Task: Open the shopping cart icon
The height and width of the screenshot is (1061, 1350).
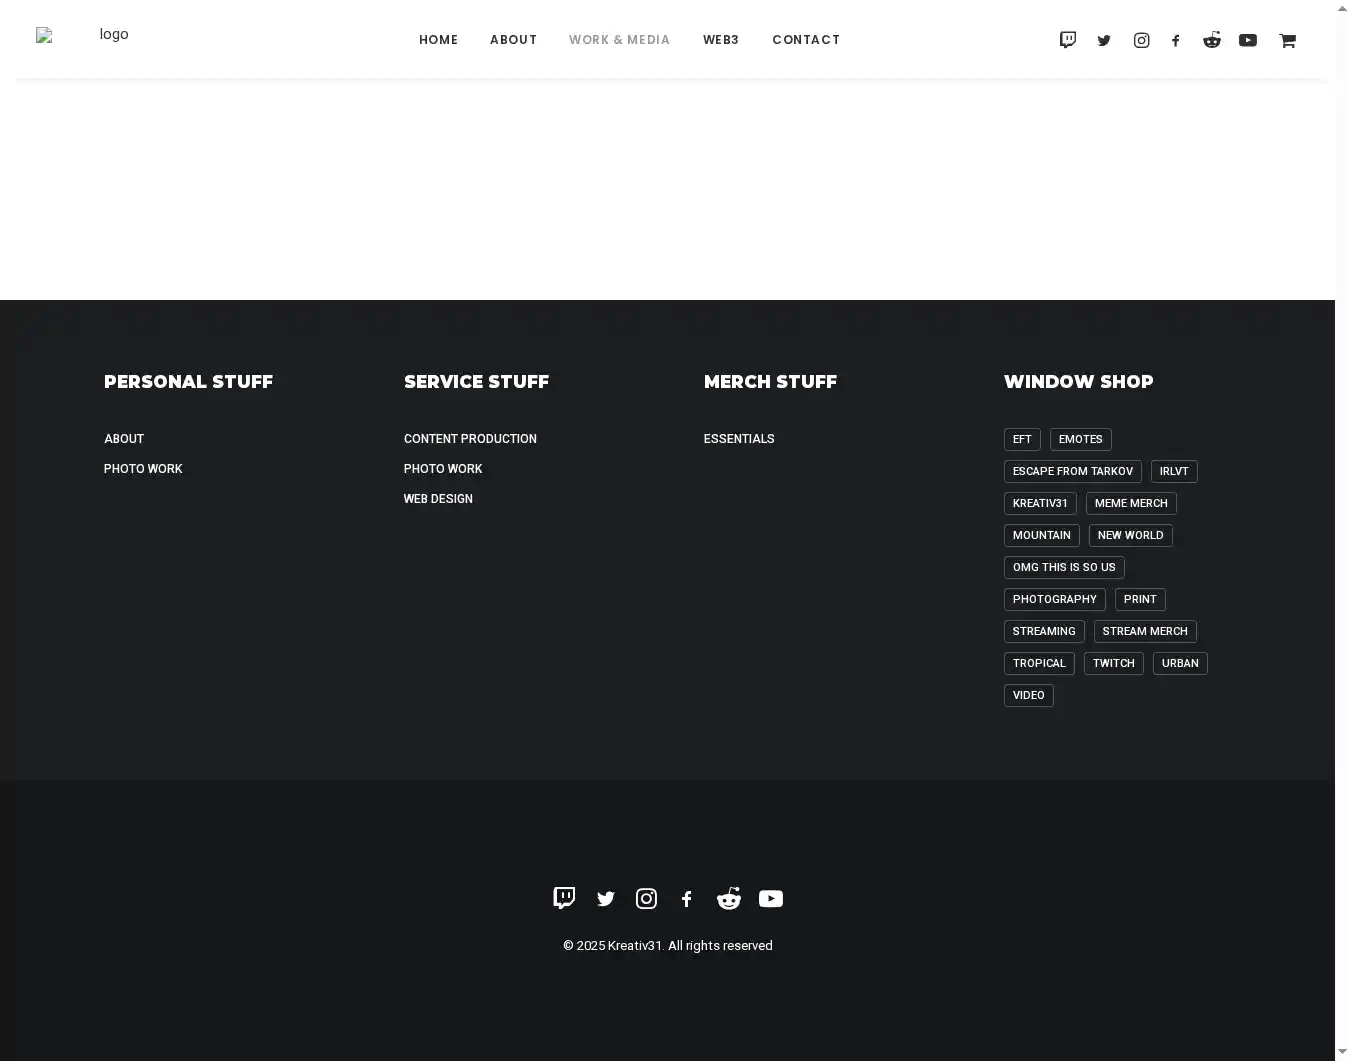Action: click(x=1287, y=41)
